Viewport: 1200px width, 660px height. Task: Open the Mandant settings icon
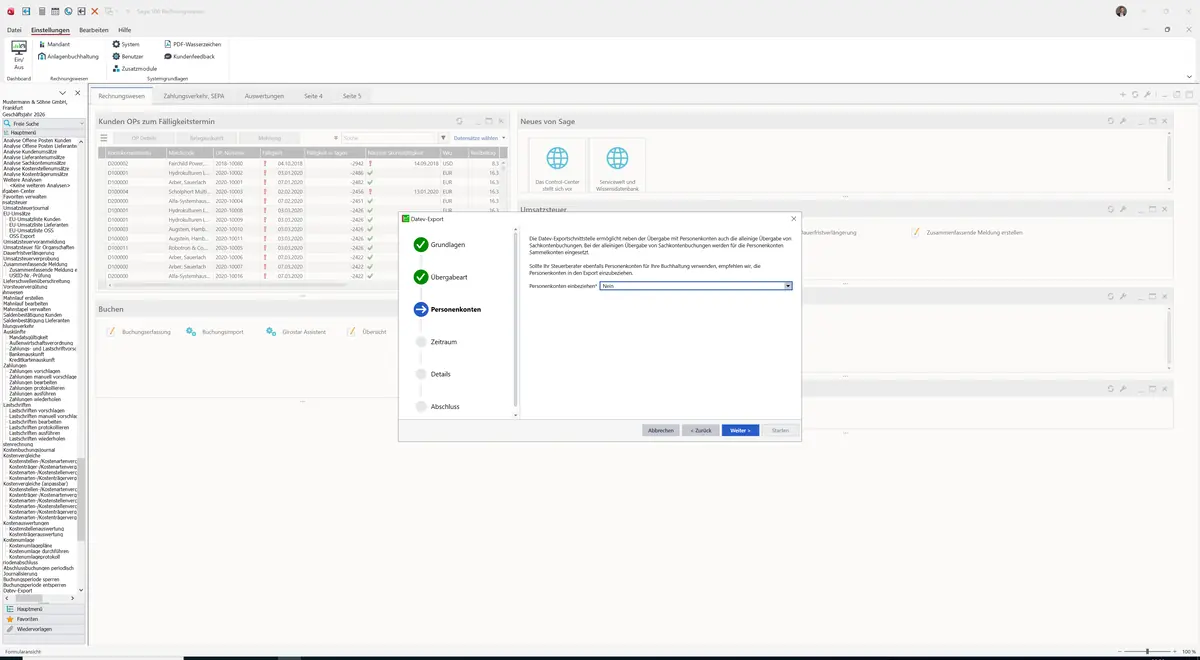point(40,44)
